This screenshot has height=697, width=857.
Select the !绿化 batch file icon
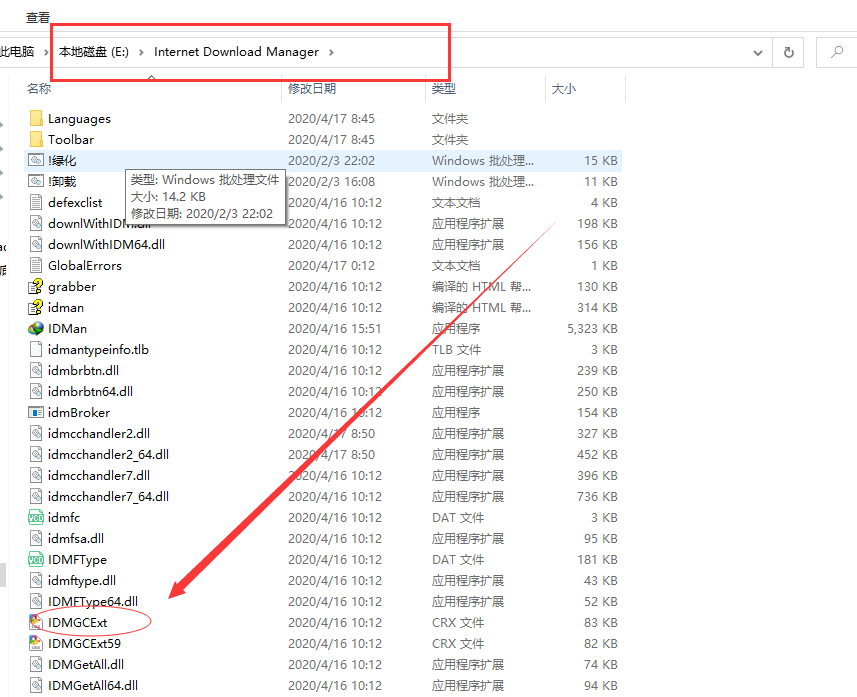click(36, 160)
